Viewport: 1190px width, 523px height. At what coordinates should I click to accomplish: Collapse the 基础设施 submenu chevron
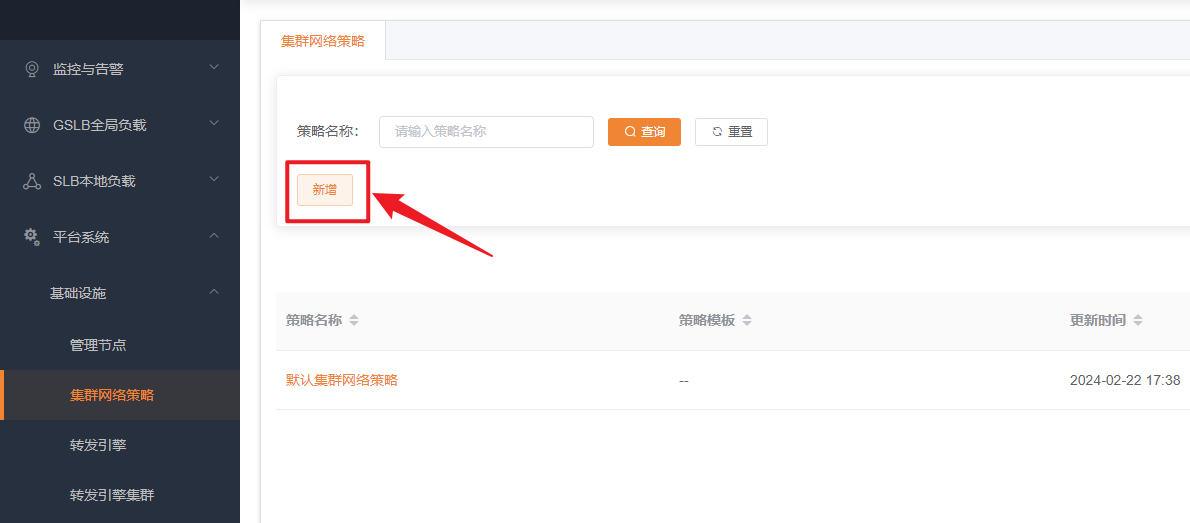(214, 291)
